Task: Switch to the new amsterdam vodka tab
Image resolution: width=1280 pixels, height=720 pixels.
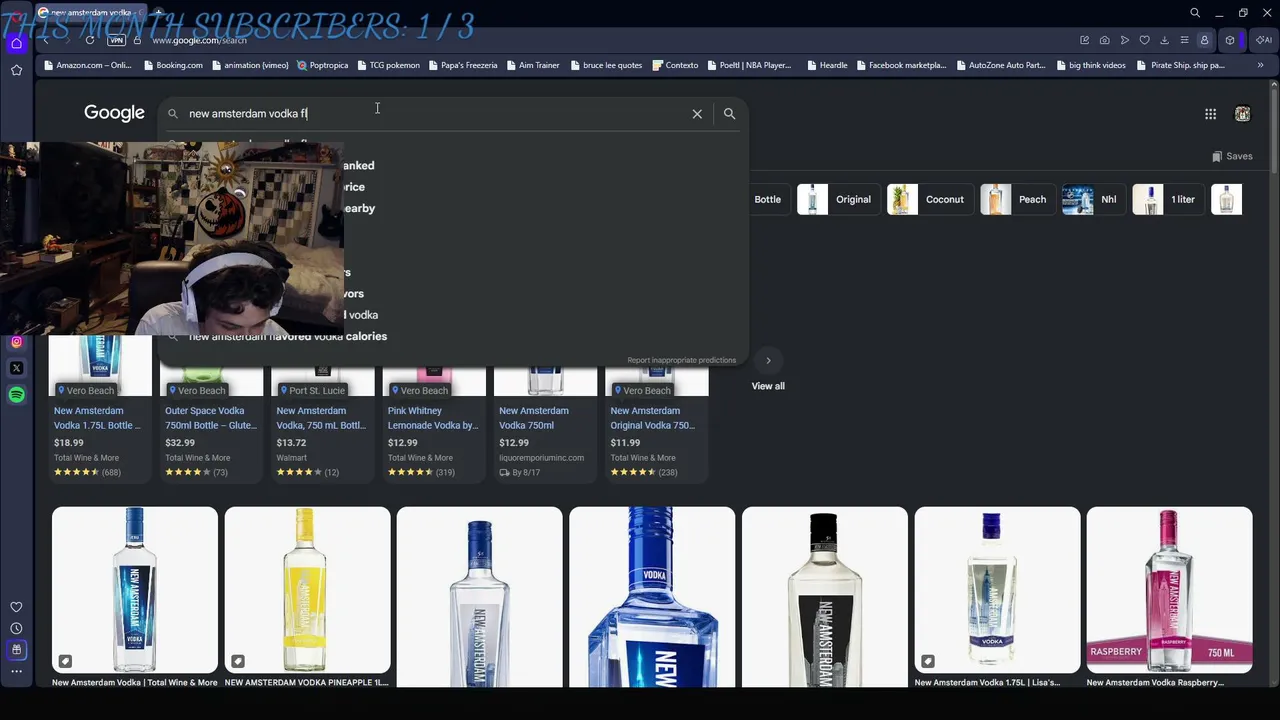Action: pos(92,13)
